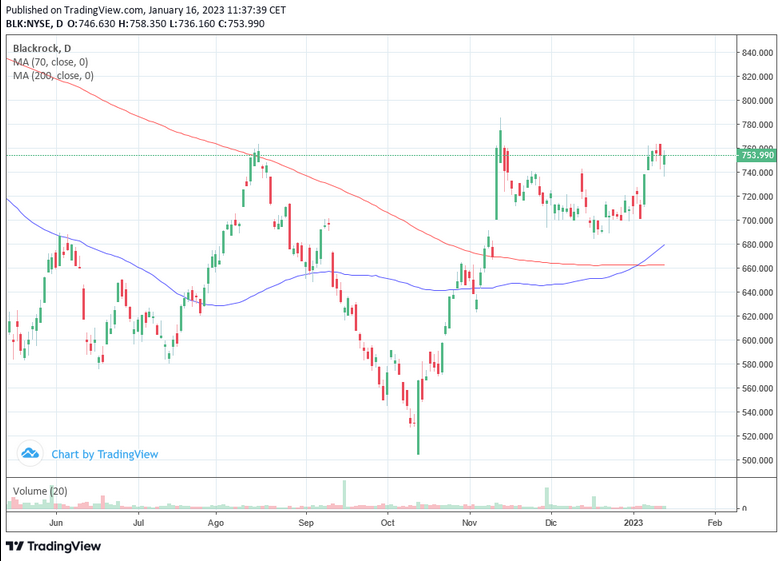Click the 'Jul' date axis label
This screenshot has width=781, height=561.
pos(138,523)
